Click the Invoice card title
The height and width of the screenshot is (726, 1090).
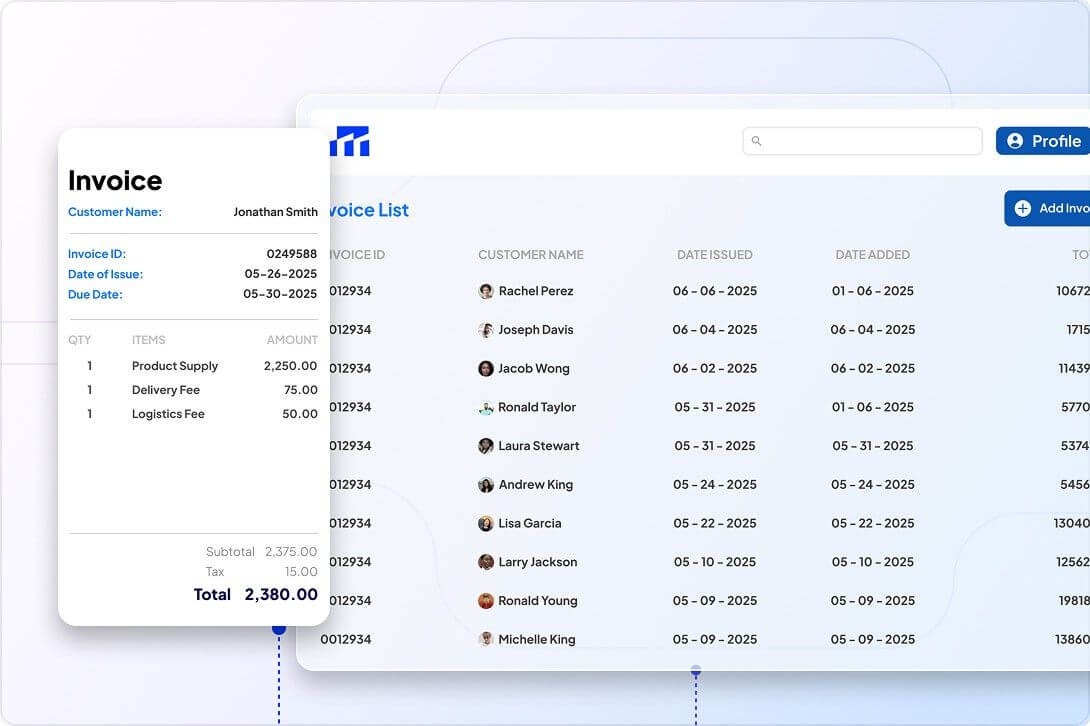coord(115,181)
